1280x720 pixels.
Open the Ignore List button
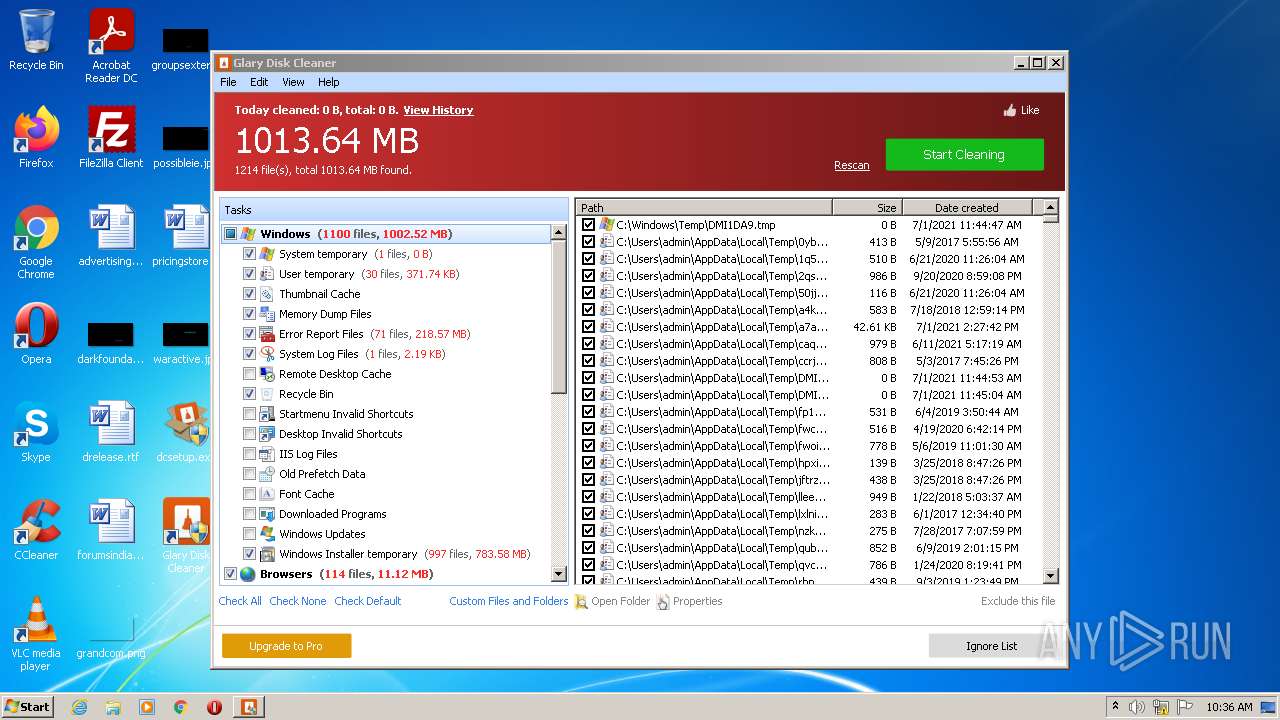(x=991, y=646)
